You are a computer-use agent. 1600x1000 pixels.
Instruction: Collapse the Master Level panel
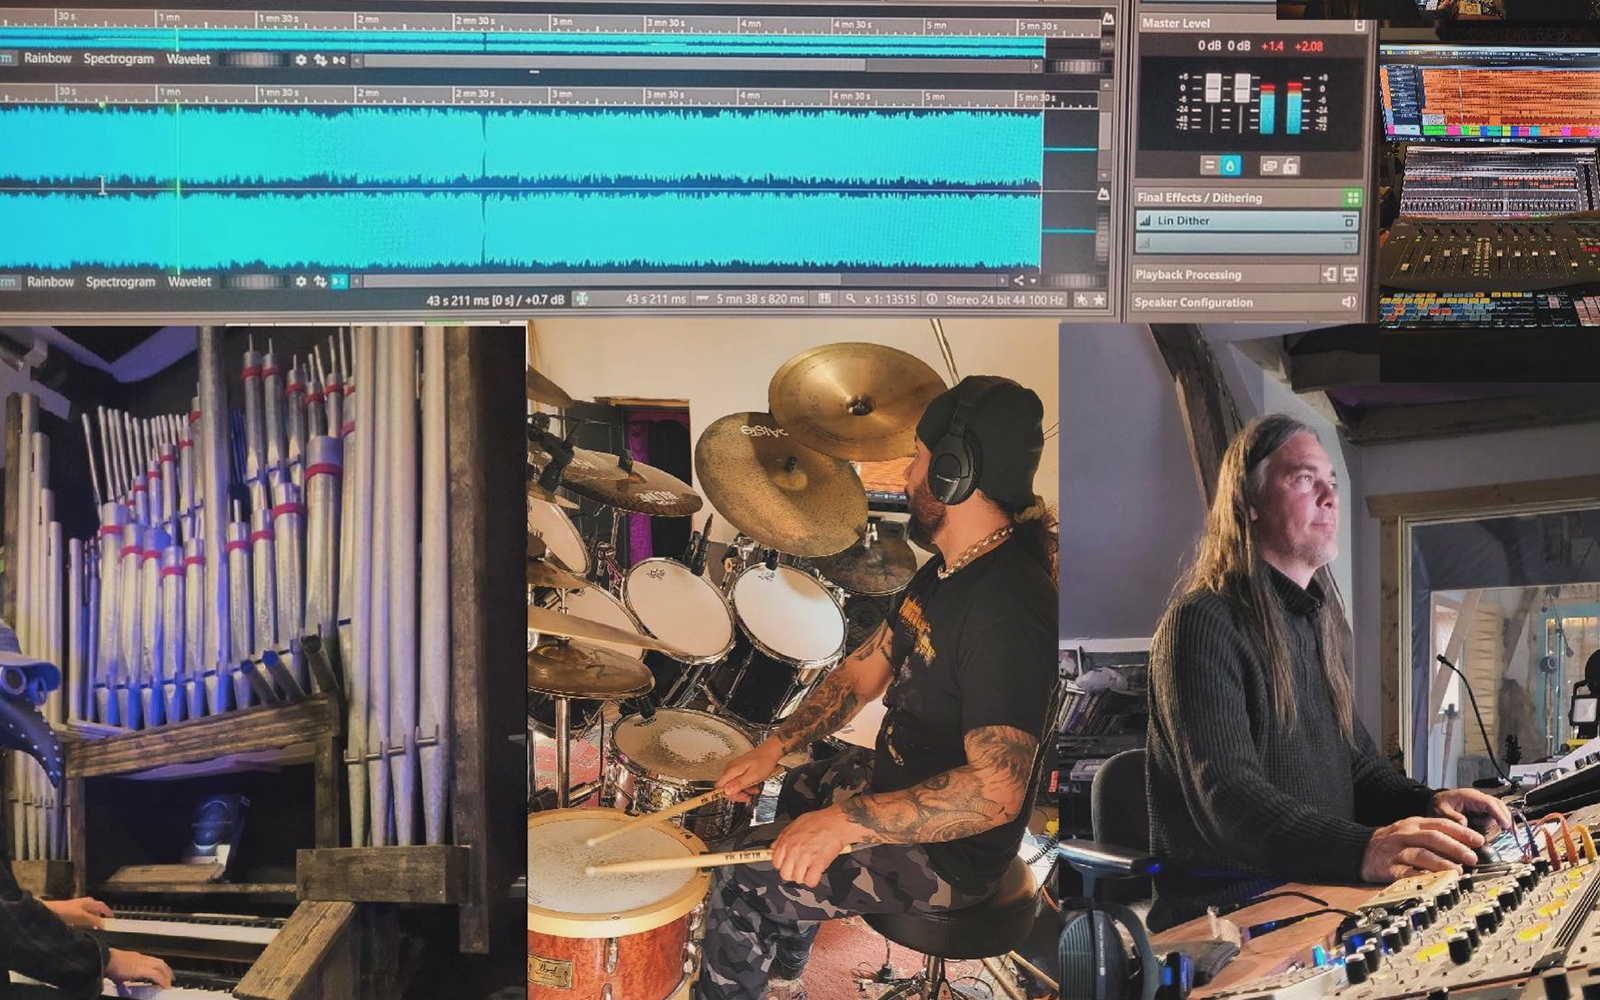coord(1360,23)
